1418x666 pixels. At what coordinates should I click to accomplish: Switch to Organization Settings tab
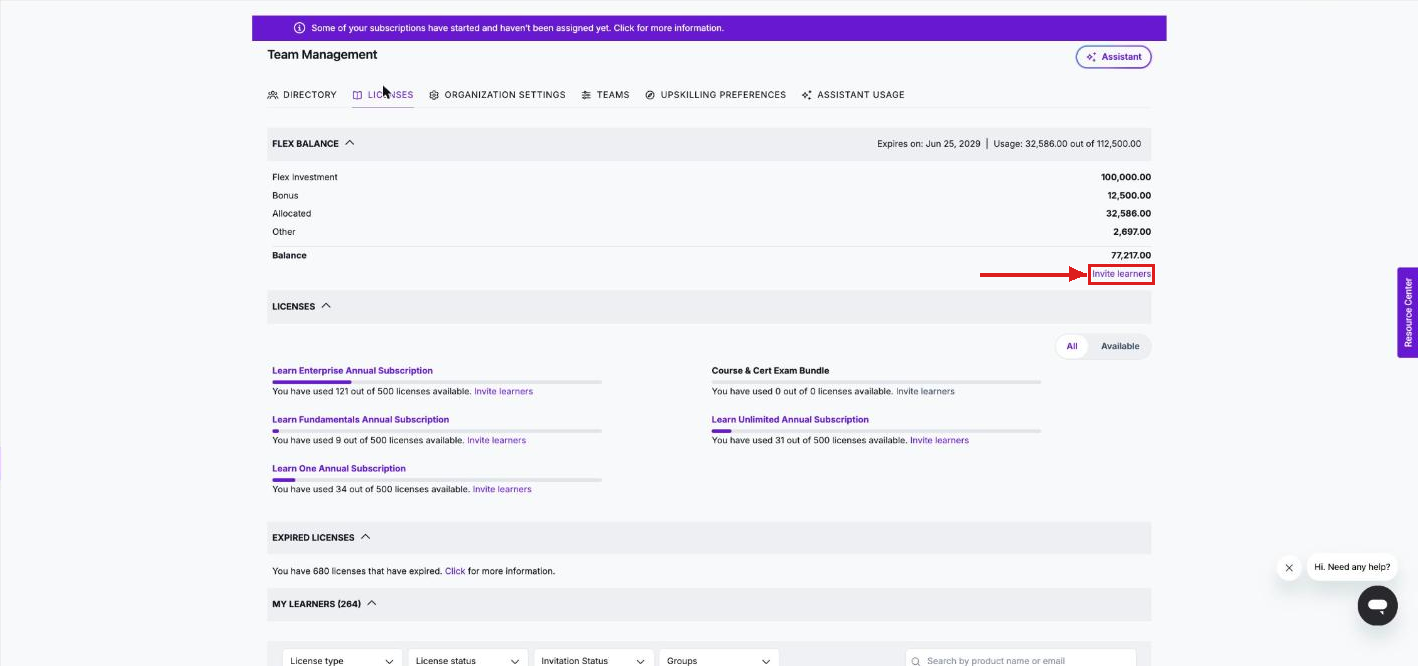(497, 95)
